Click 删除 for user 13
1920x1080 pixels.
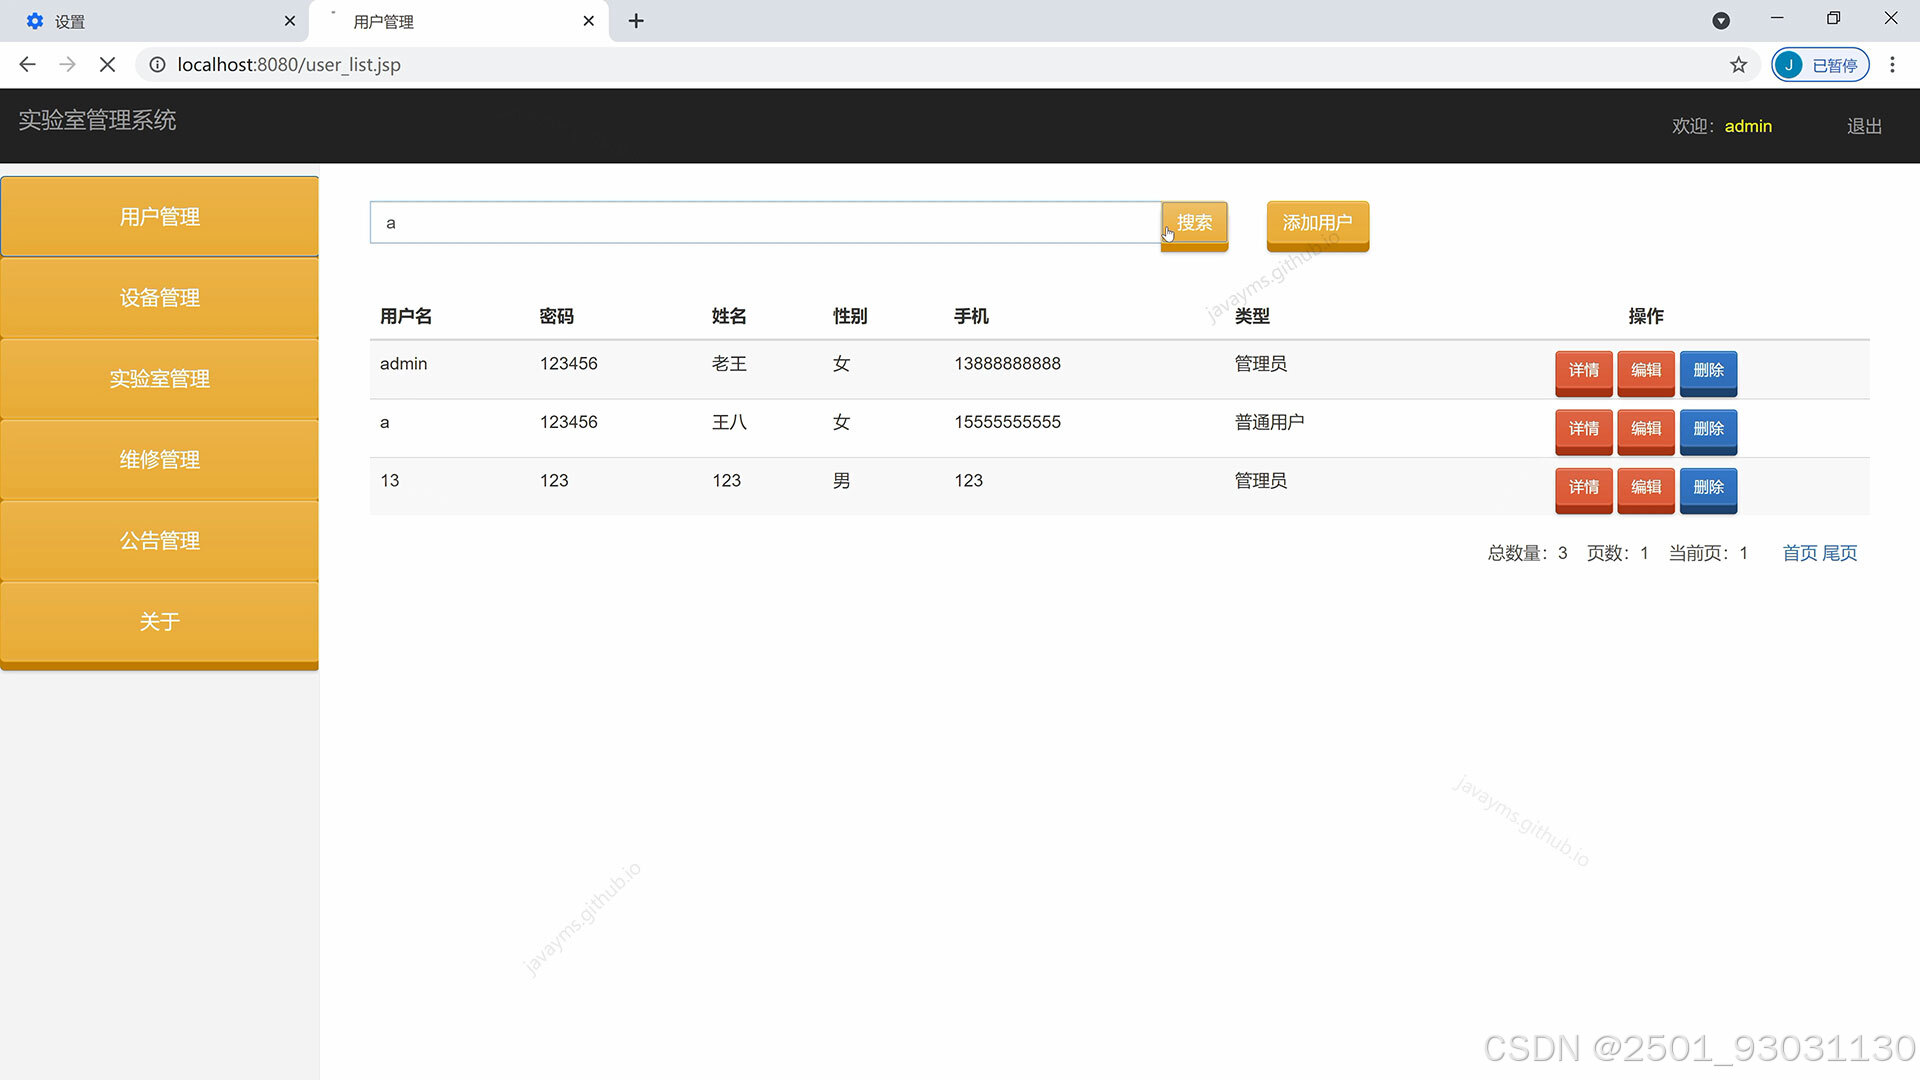(1708, 489)
